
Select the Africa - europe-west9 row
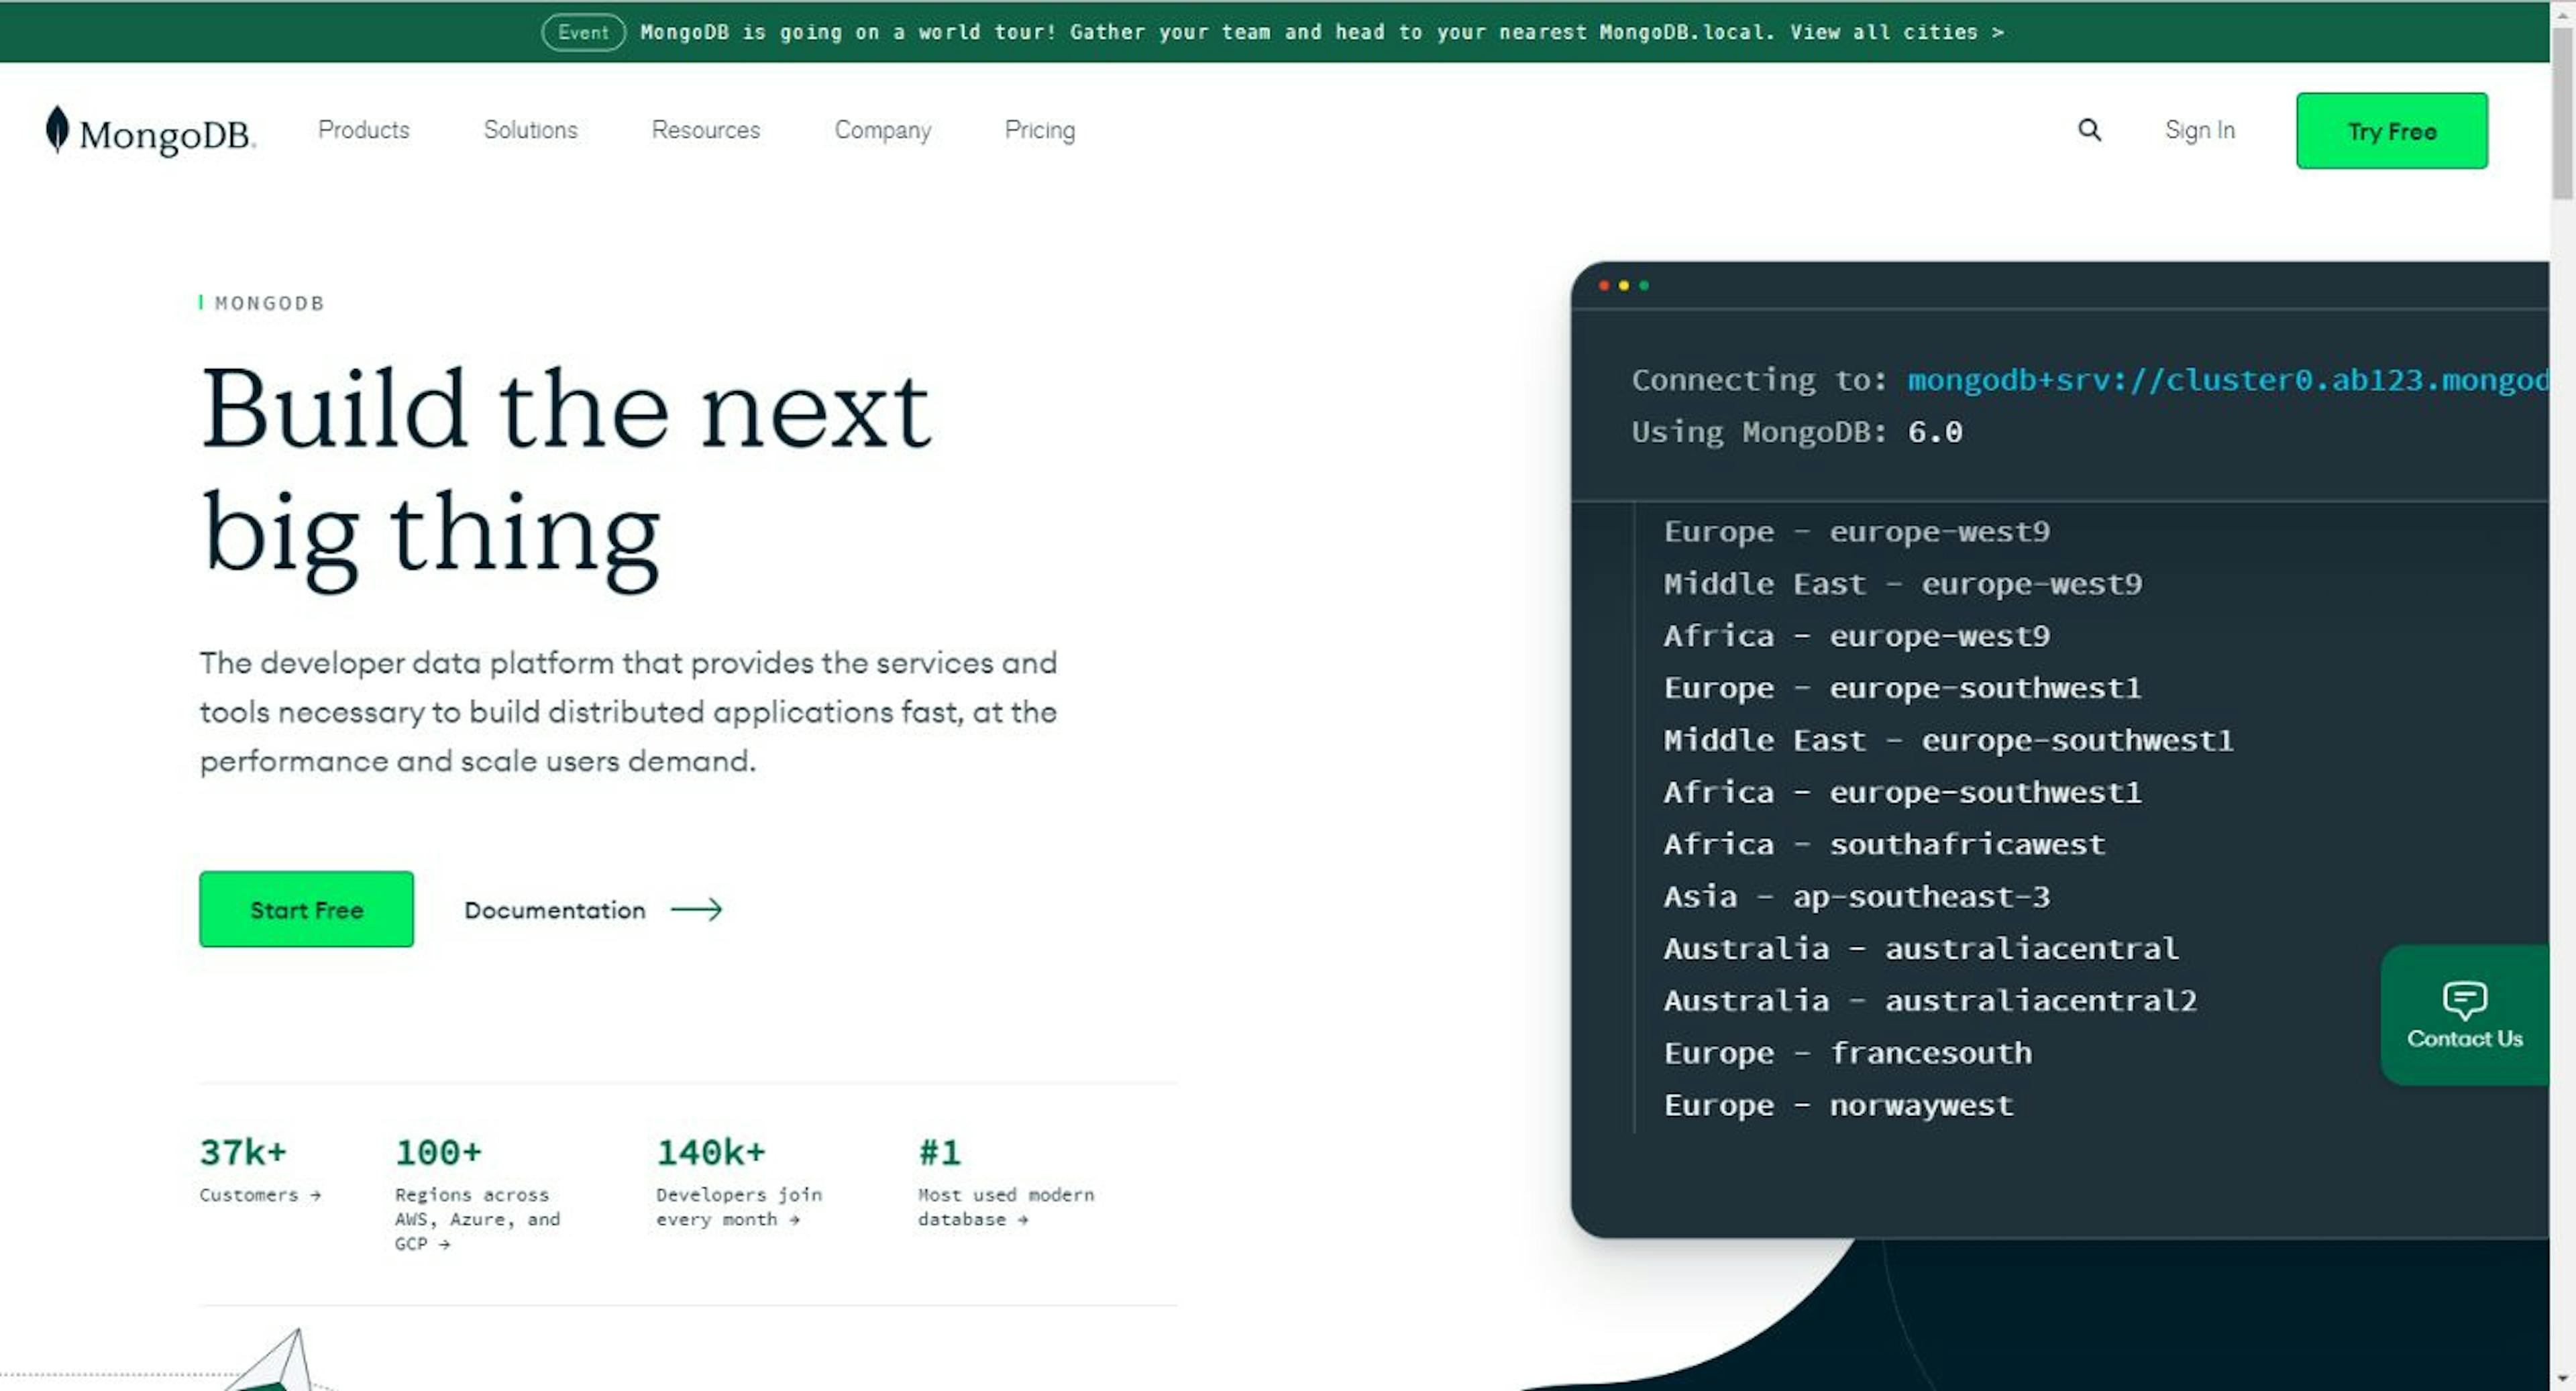click(x=1857, y=636)
